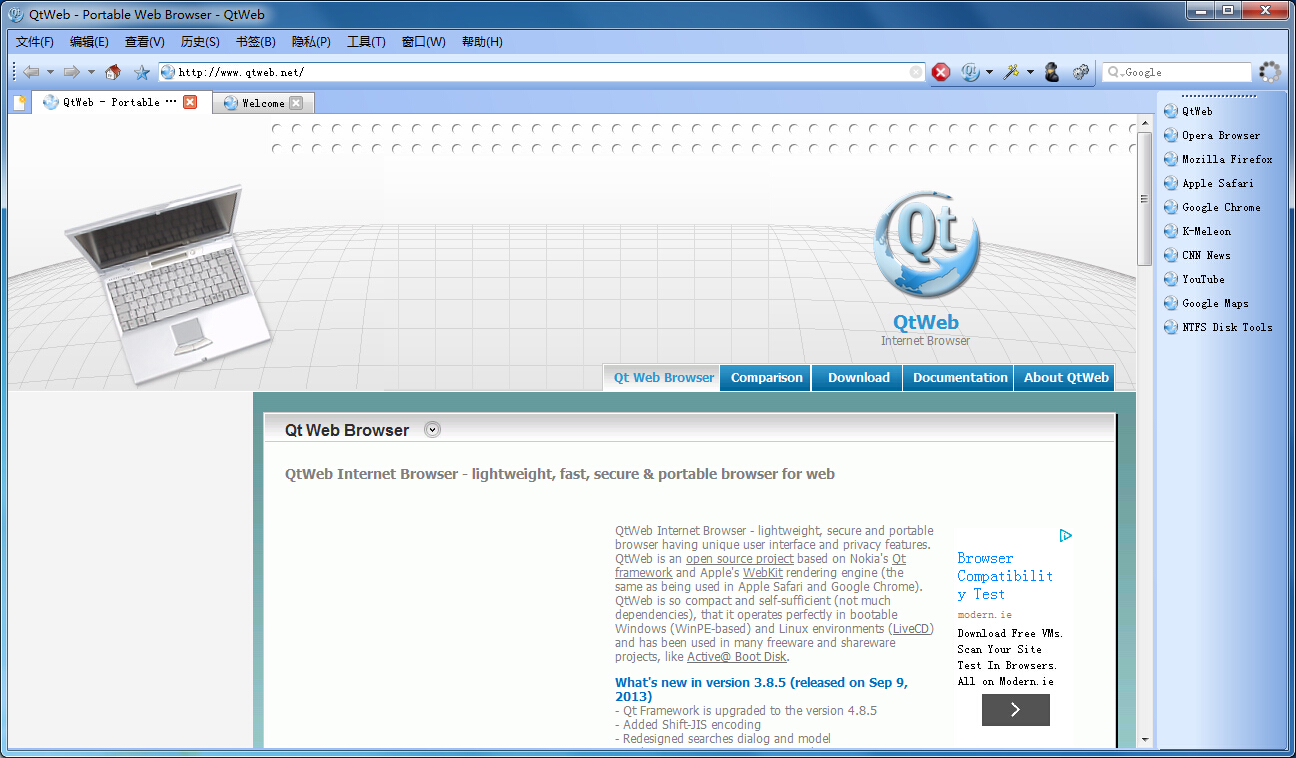Open the Apple Safari bookmark
Image resolution: width=1296 pixels, height=758 pixels.
coord(1209,183)
